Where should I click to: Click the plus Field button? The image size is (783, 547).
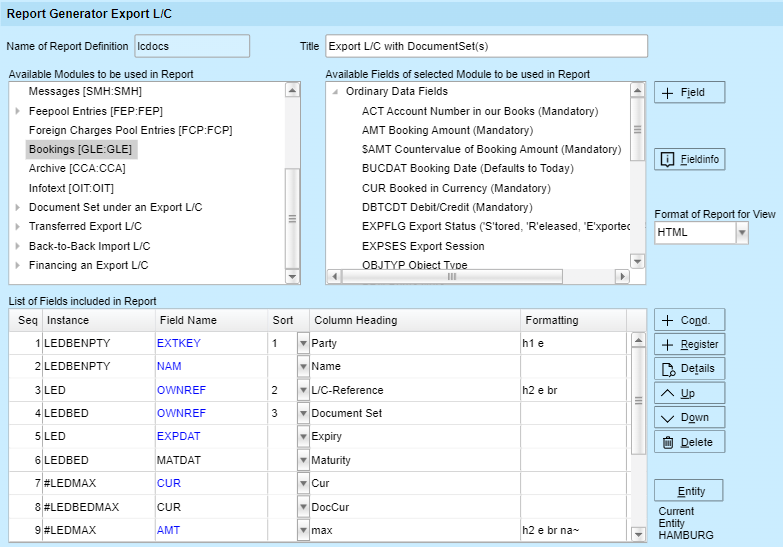coord(689,92)
